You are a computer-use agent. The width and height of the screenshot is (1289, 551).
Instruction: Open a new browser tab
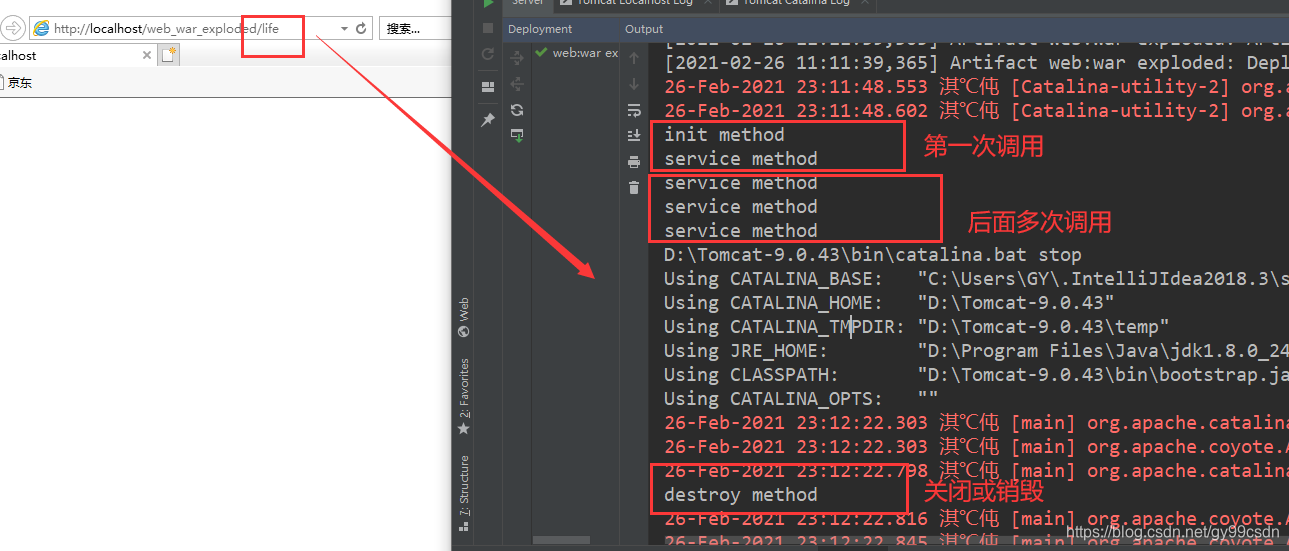pyautogui.click(x=169, y=55)
